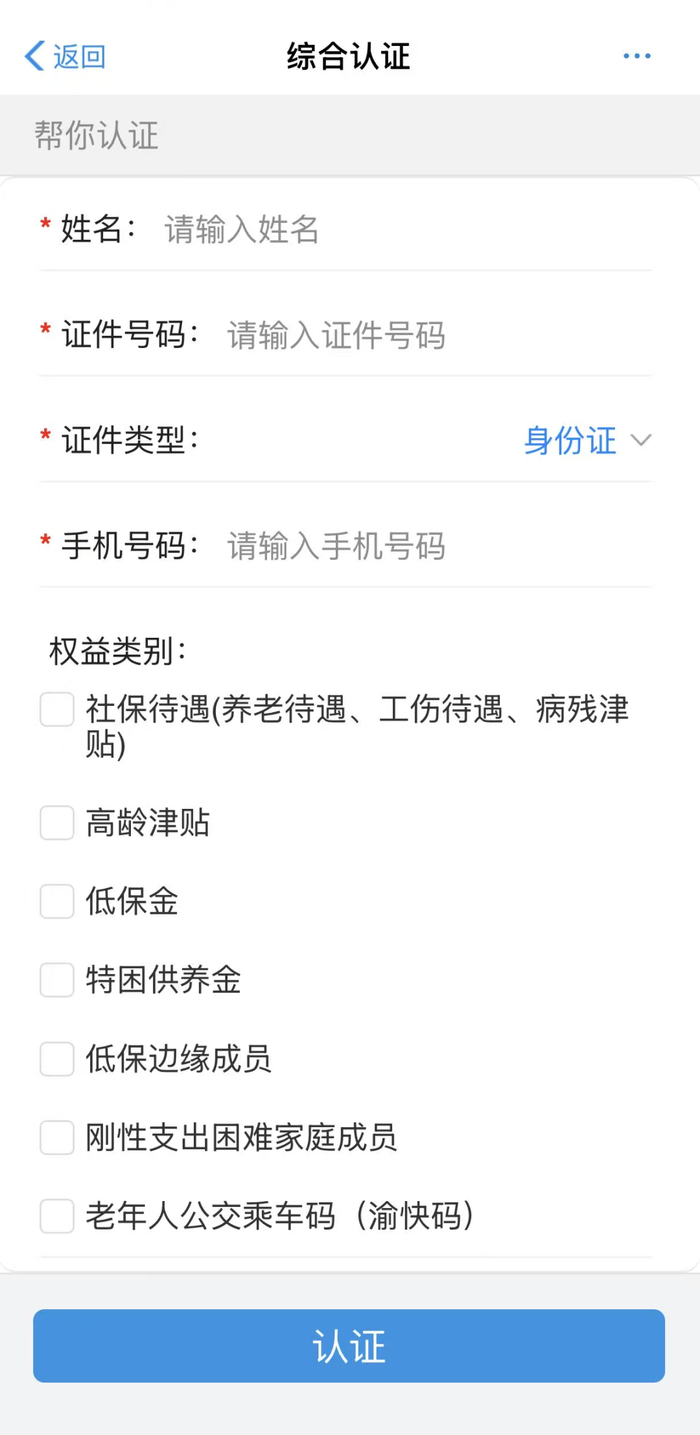
Task: Tap the back arrow icon
Action: click(34, 56)
